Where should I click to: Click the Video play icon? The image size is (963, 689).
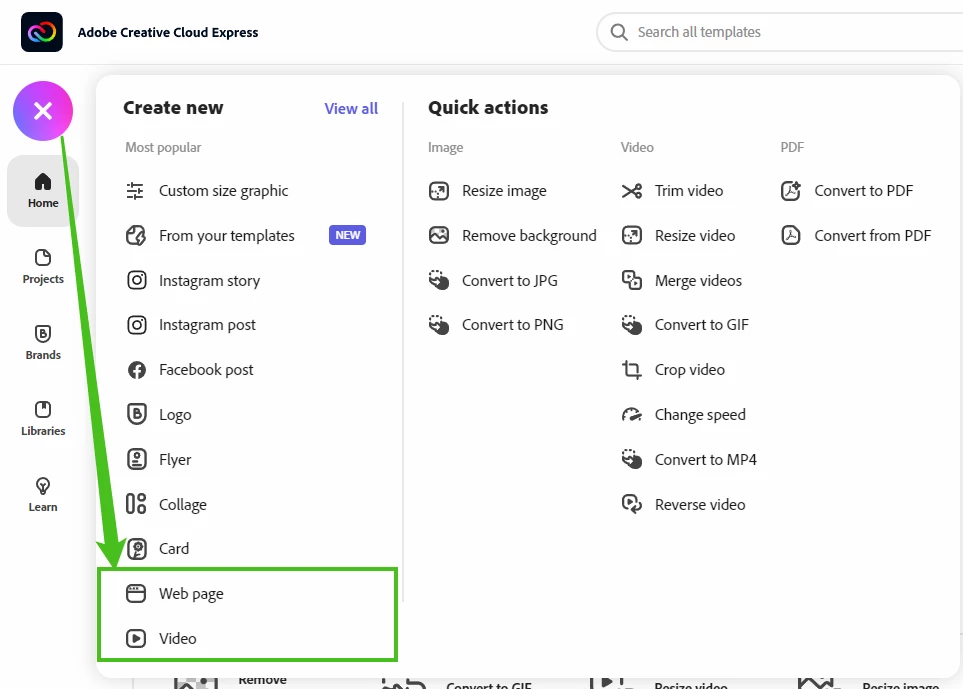pos(136,639)
